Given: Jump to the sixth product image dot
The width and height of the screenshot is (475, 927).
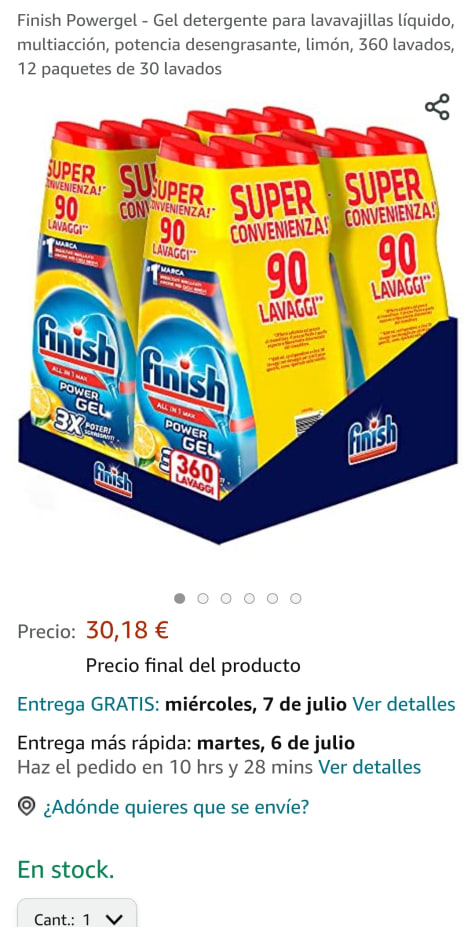Looking at the screenshot, I should click(x=295, y=598).
